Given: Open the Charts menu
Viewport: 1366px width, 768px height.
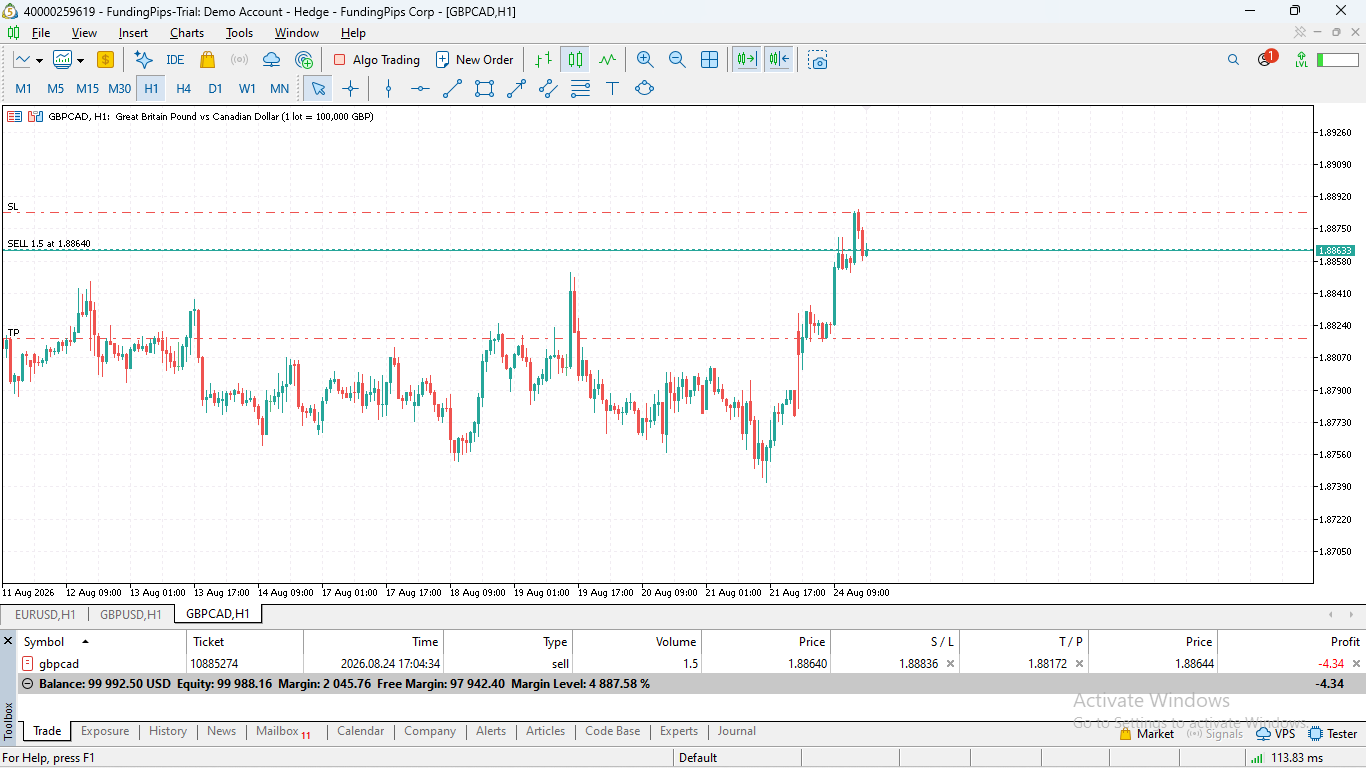Looking at the screenshot, I should [x=187, y=33].
